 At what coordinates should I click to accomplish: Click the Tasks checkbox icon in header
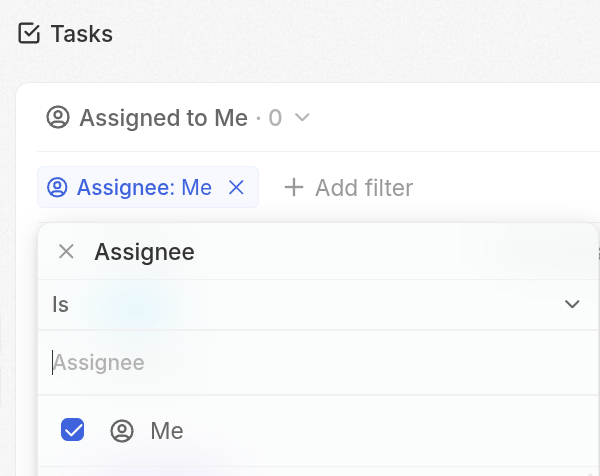[x=29, y=34]
